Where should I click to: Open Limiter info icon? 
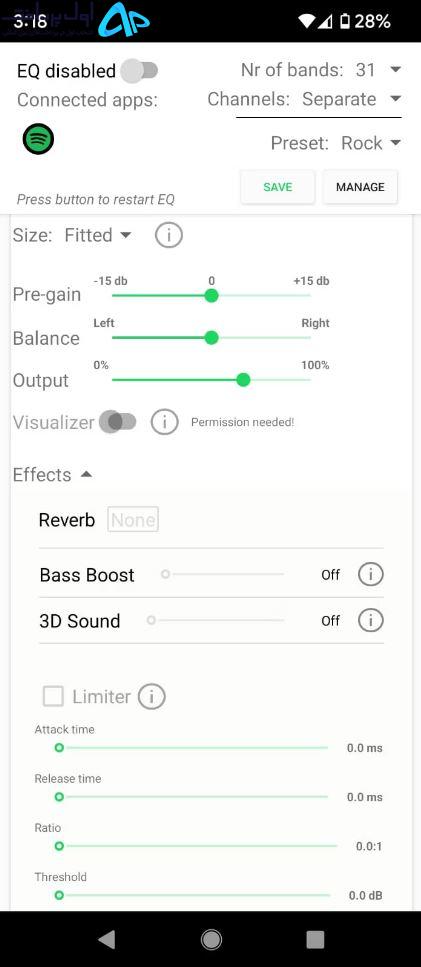pyautogui.click(x=152, y=697)
